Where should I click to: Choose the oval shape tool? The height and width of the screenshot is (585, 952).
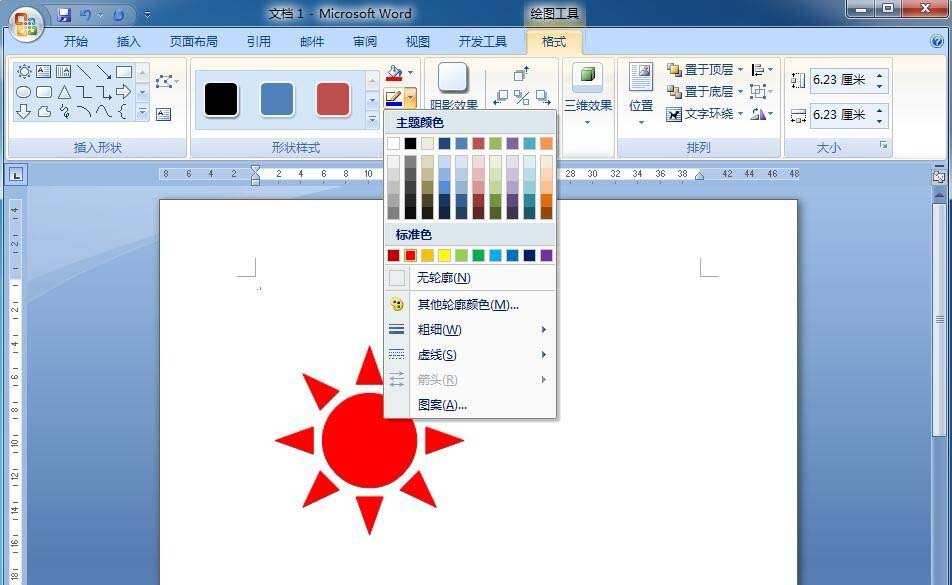[24, 92]
